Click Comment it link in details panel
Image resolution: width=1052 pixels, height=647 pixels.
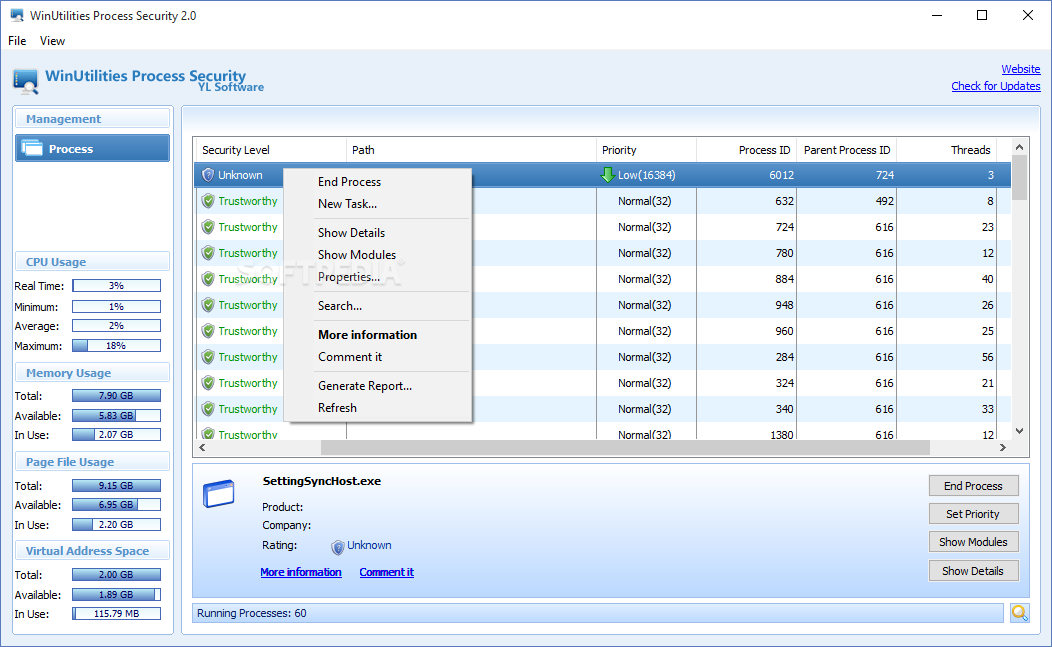tap(386, 572)
